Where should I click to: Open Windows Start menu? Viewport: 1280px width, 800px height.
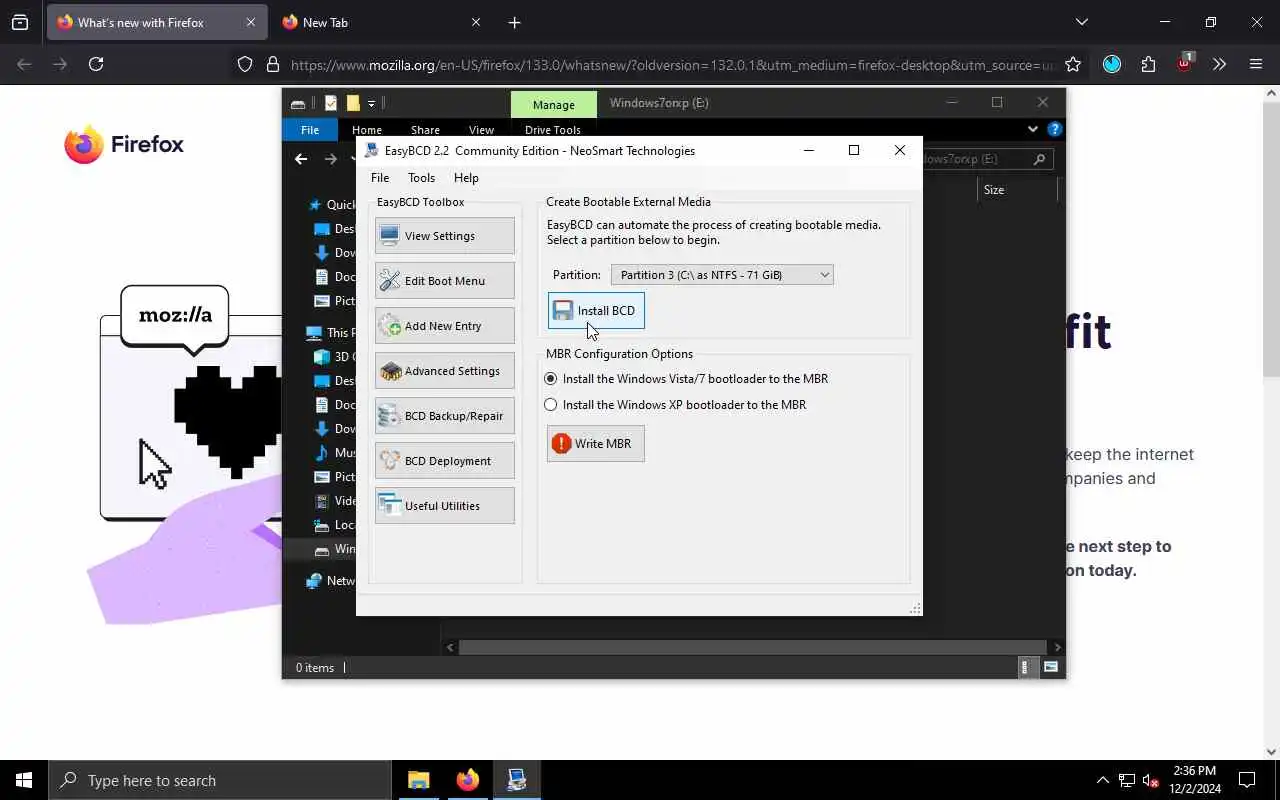[x=24, y=780]
